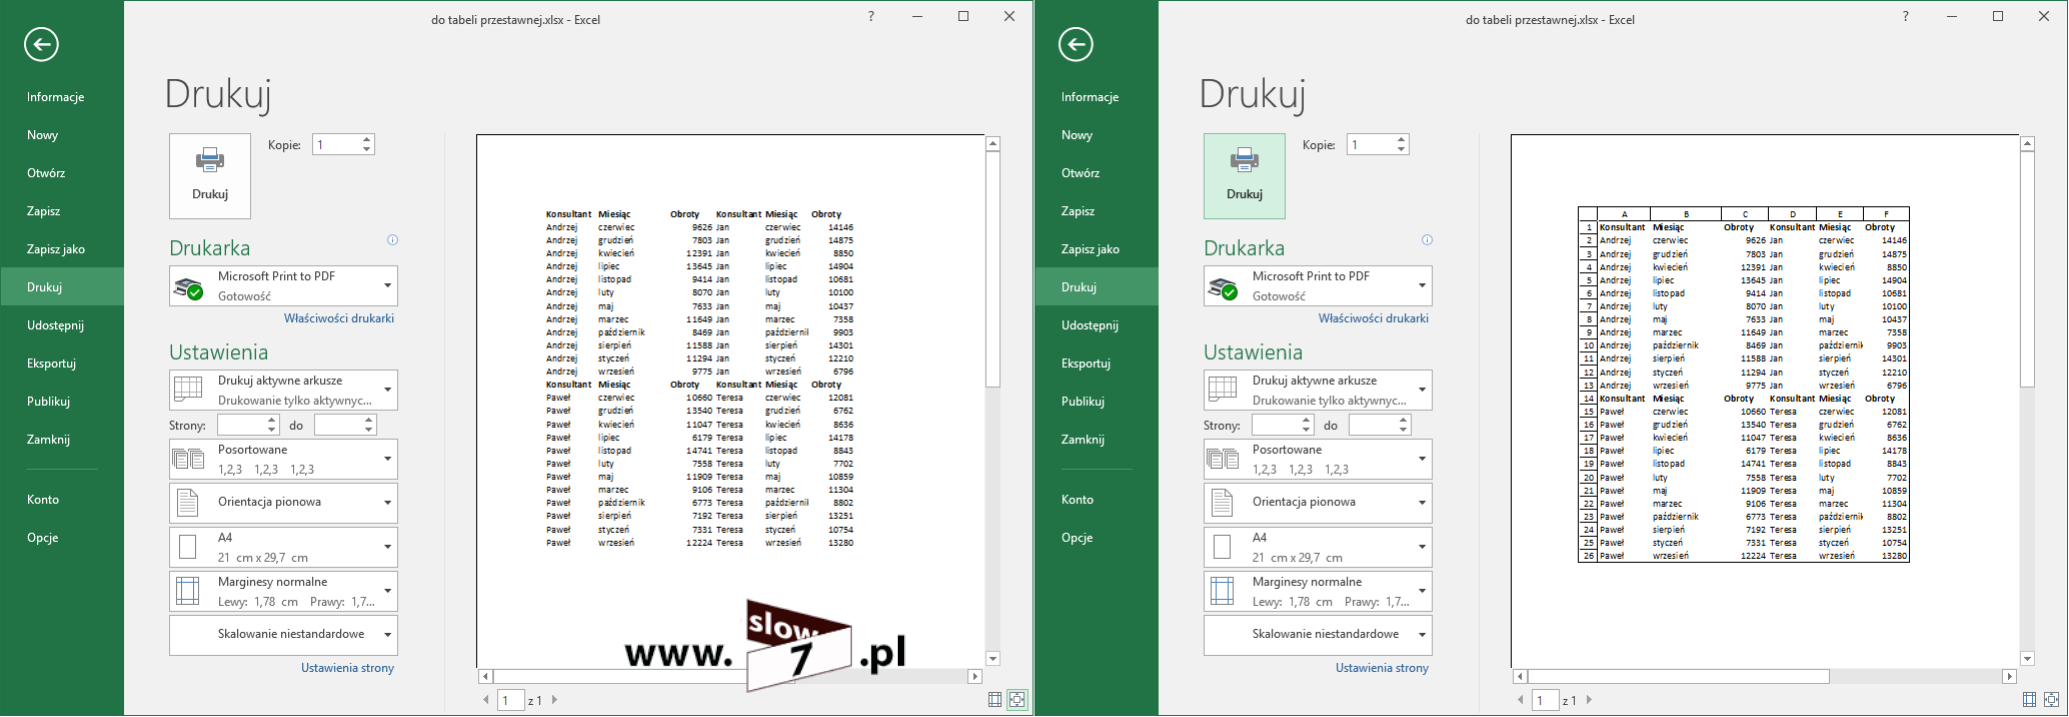2069x717 pixels.
Task: Expand Drukuj aktywne arkusze dropdown, right window
Action: [1317, 390]
